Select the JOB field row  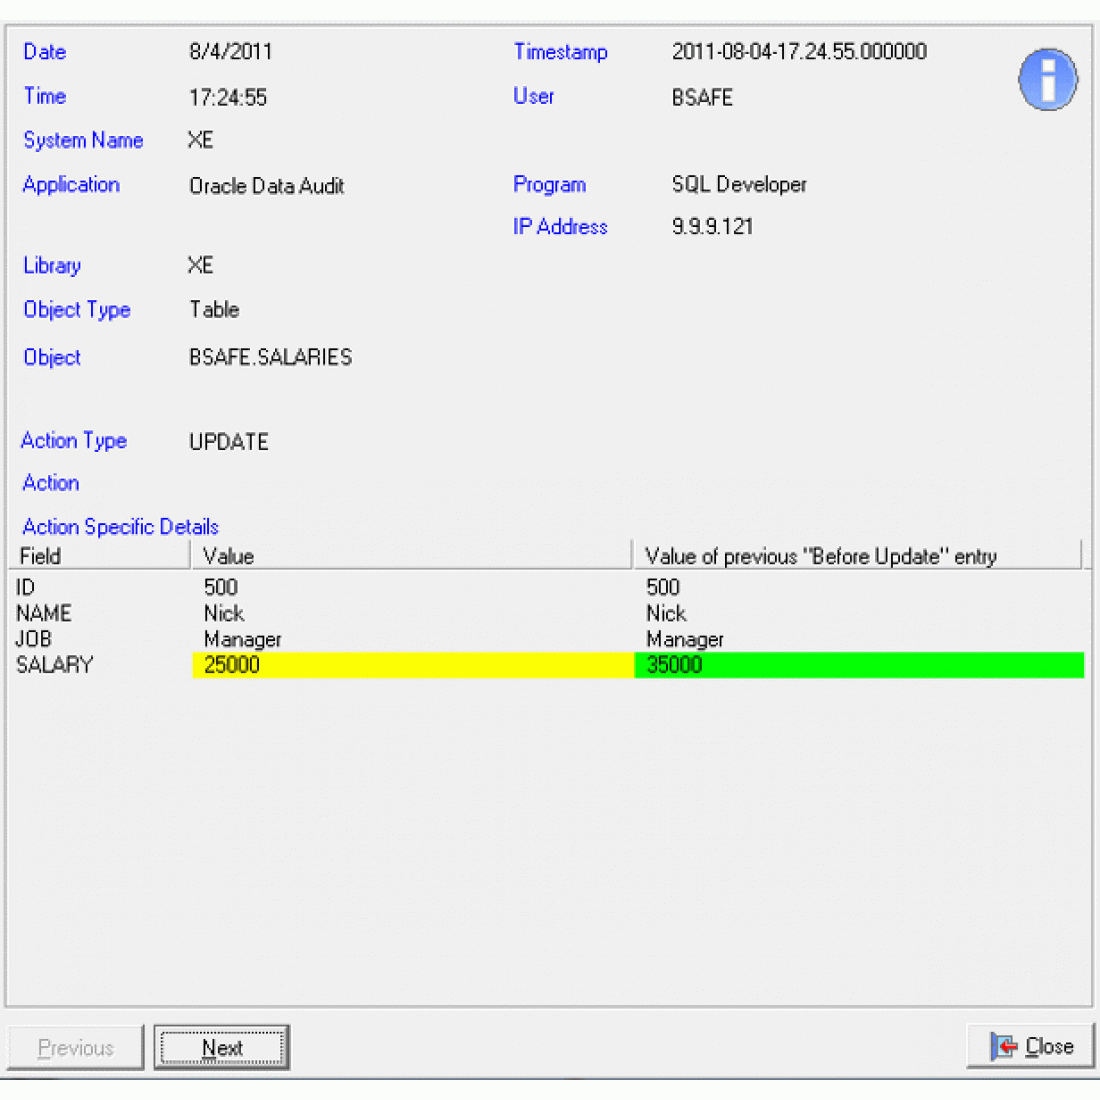point(34,639)
